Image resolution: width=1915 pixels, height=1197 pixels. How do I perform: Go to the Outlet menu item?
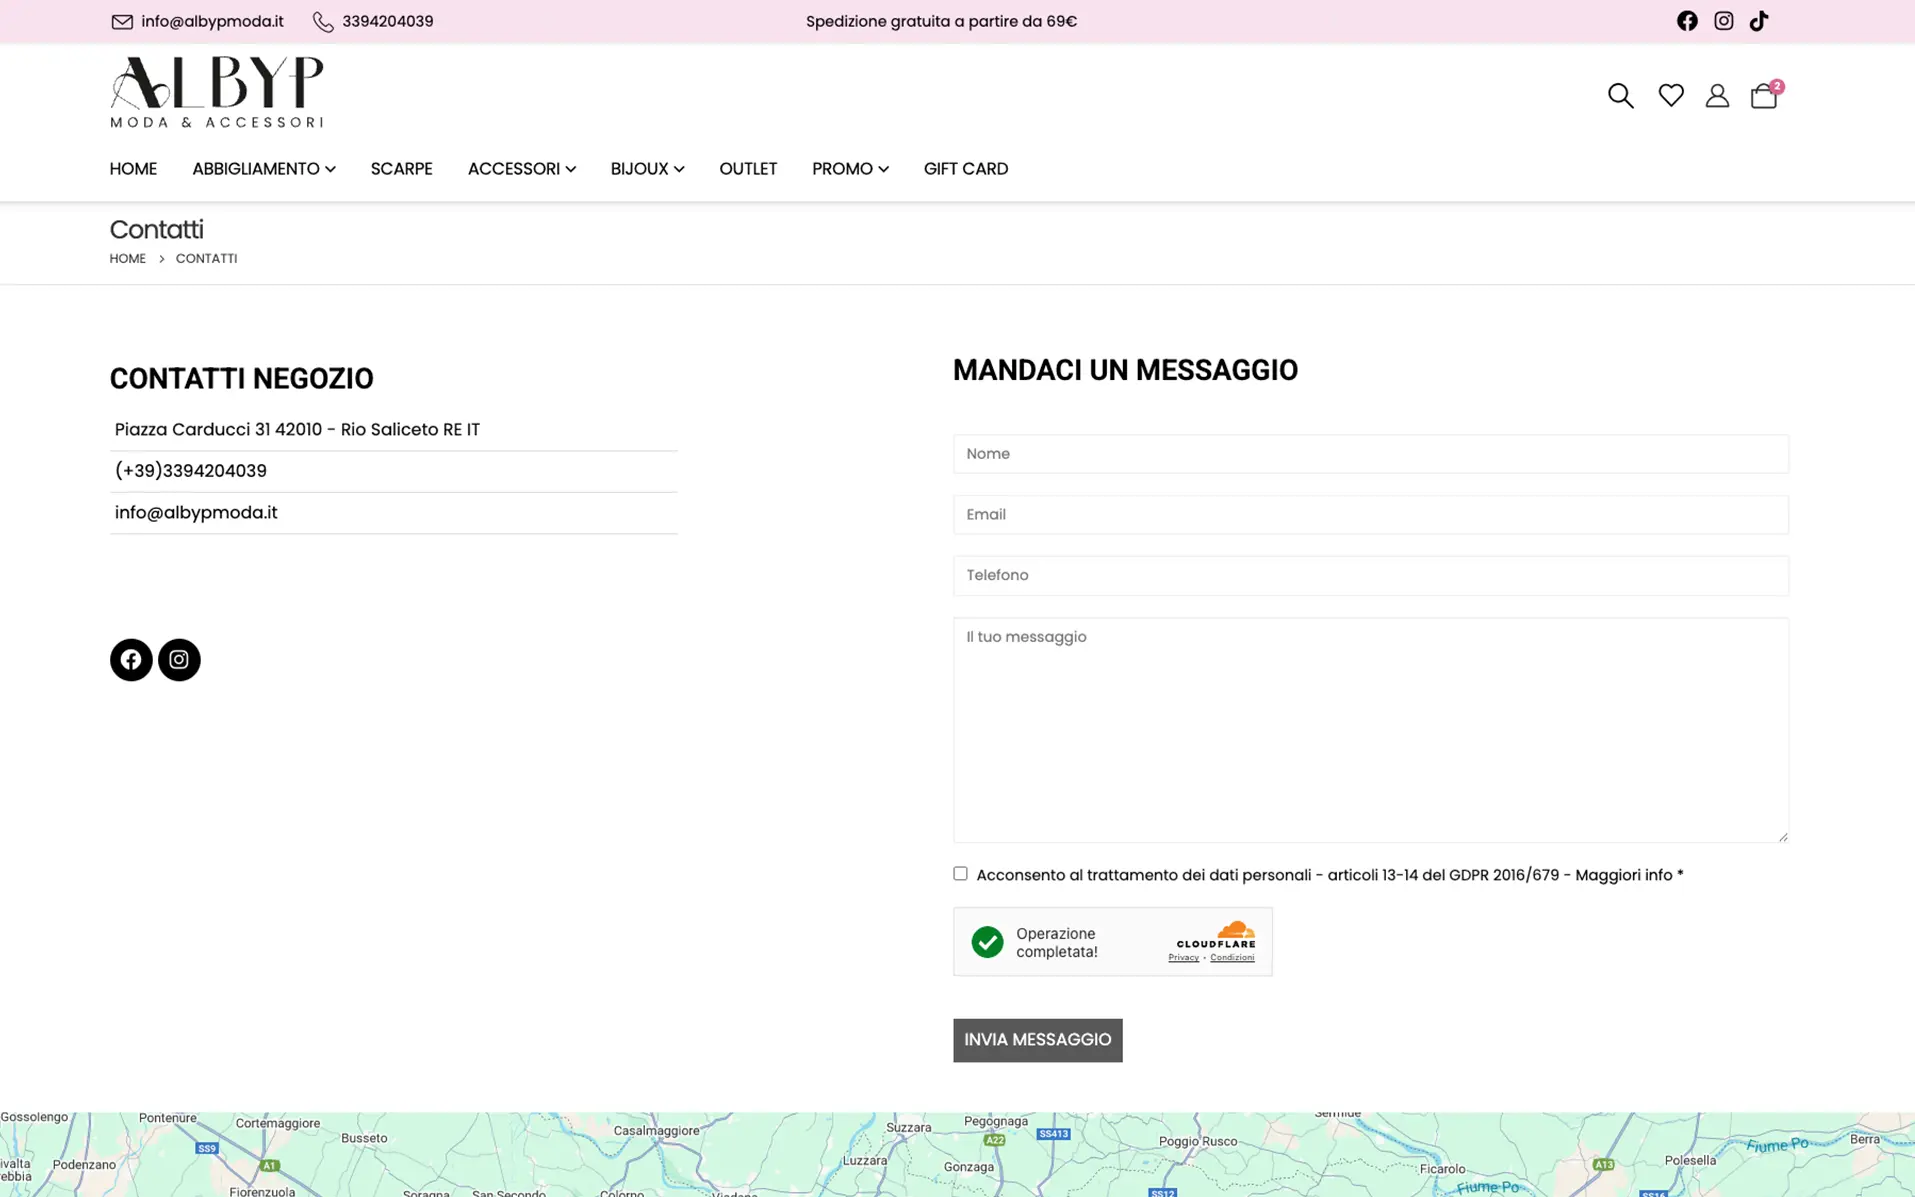pos(747,169)
